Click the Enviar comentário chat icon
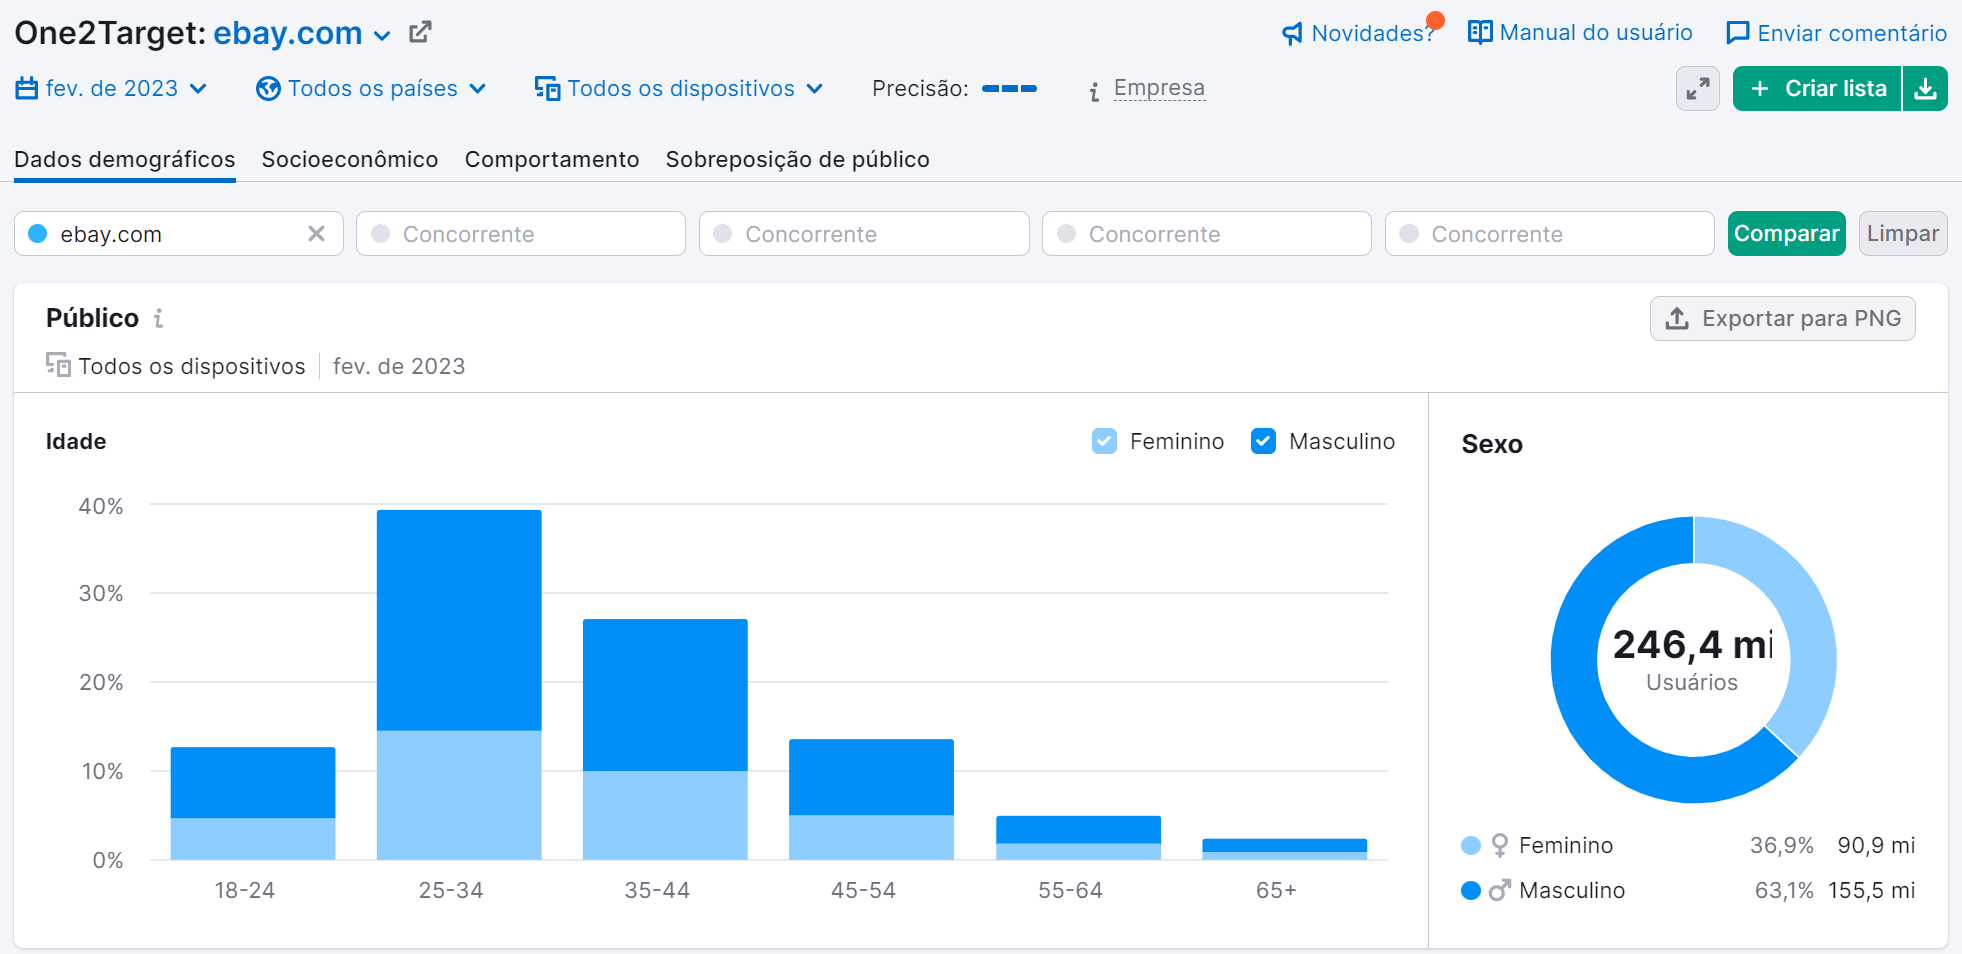The height and width of the screenshot is (954, 1962). (x=1738, y=33)
